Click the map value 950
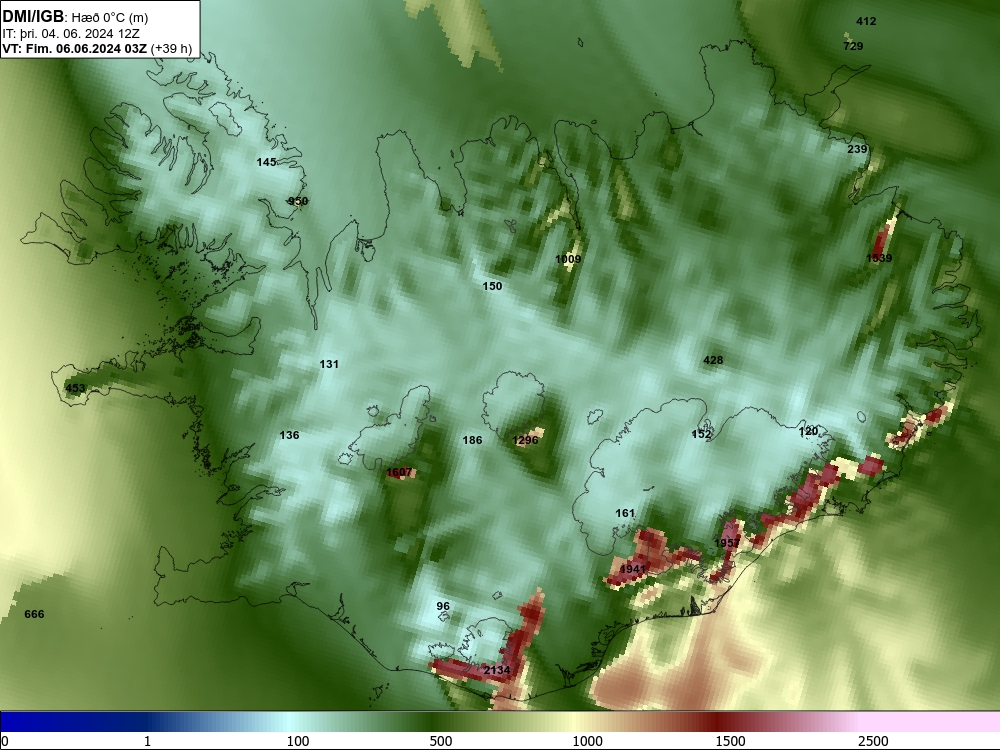 (x=298, y=202)
